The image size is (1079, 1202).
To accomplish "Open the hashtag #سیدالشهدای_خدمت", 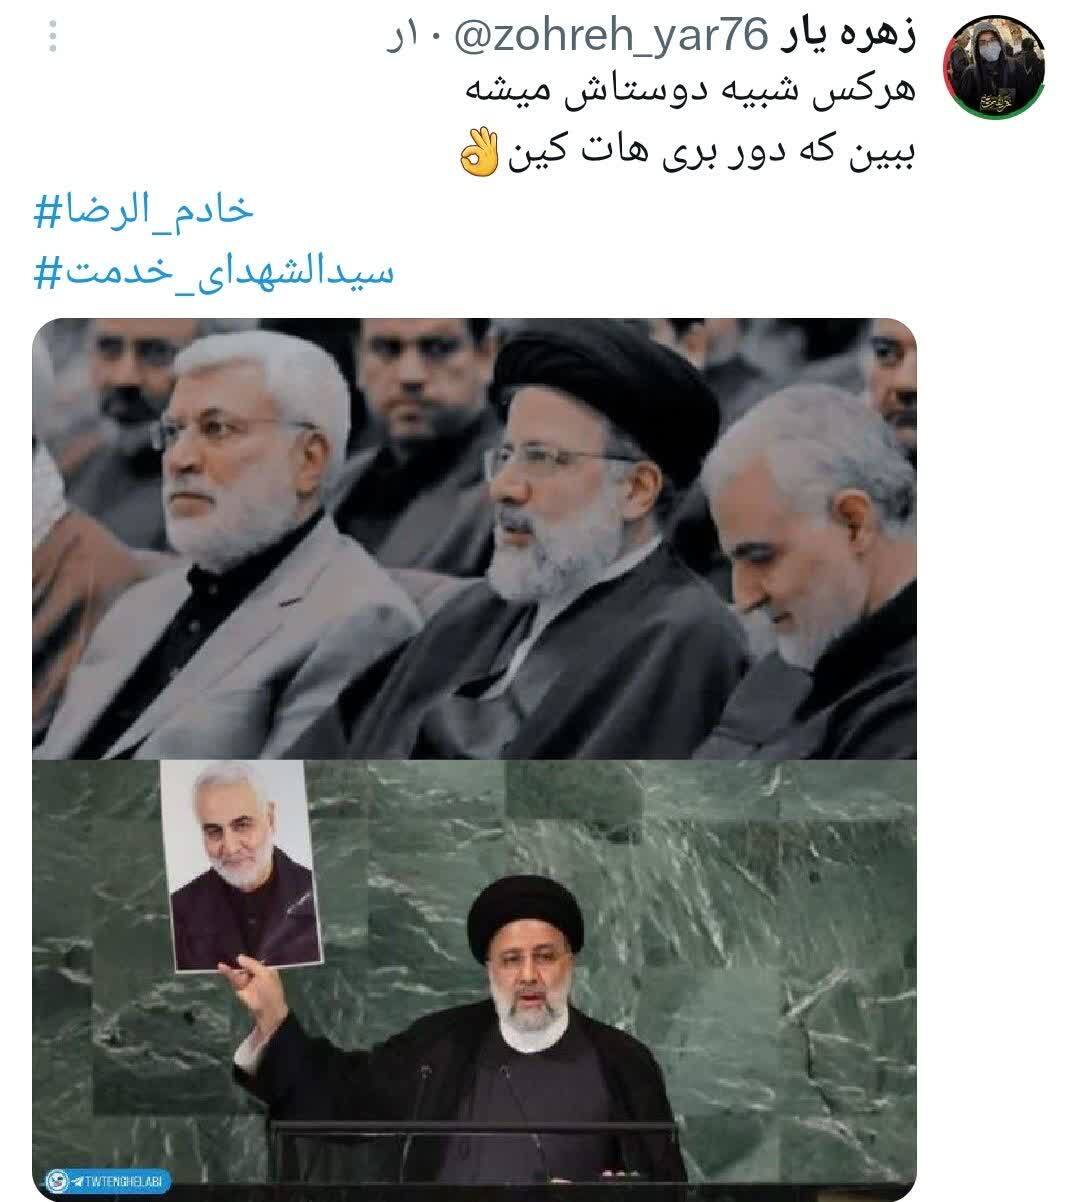I will 215,271.
